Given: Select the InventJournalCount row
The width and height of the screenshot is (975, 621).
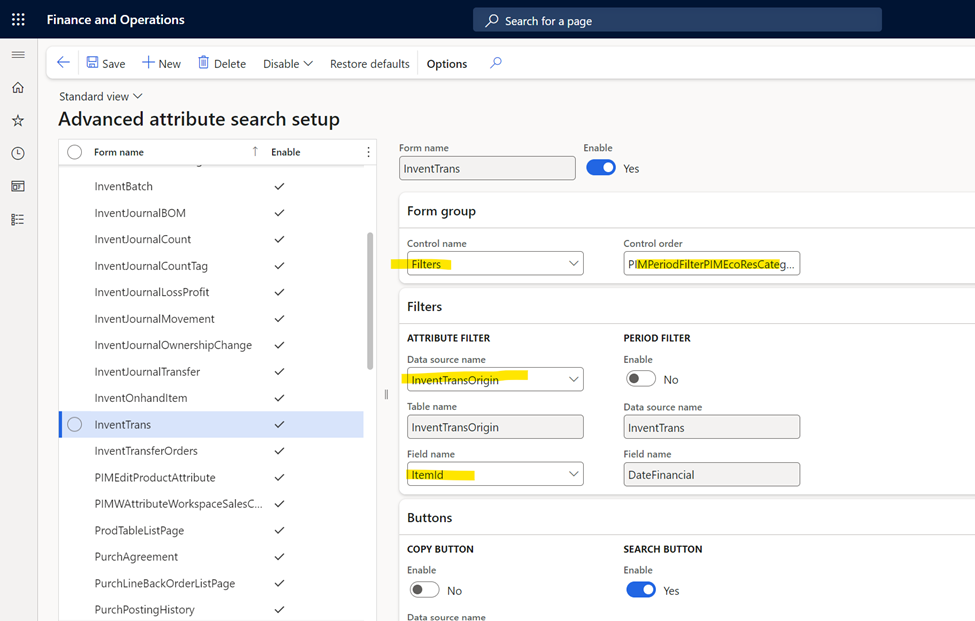Looking at the screenshot, I should click(x=211, y=239).
